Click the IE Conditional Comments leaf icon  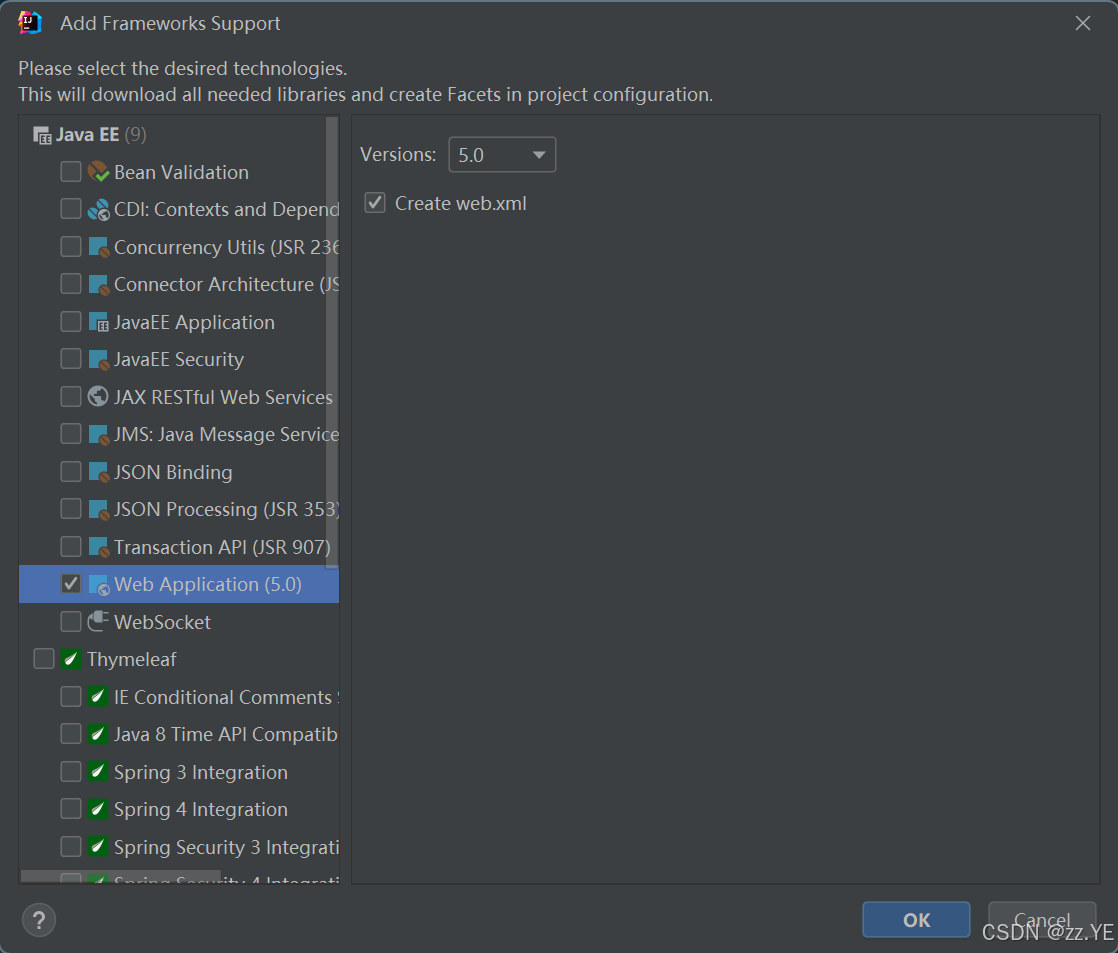point(98,696)
